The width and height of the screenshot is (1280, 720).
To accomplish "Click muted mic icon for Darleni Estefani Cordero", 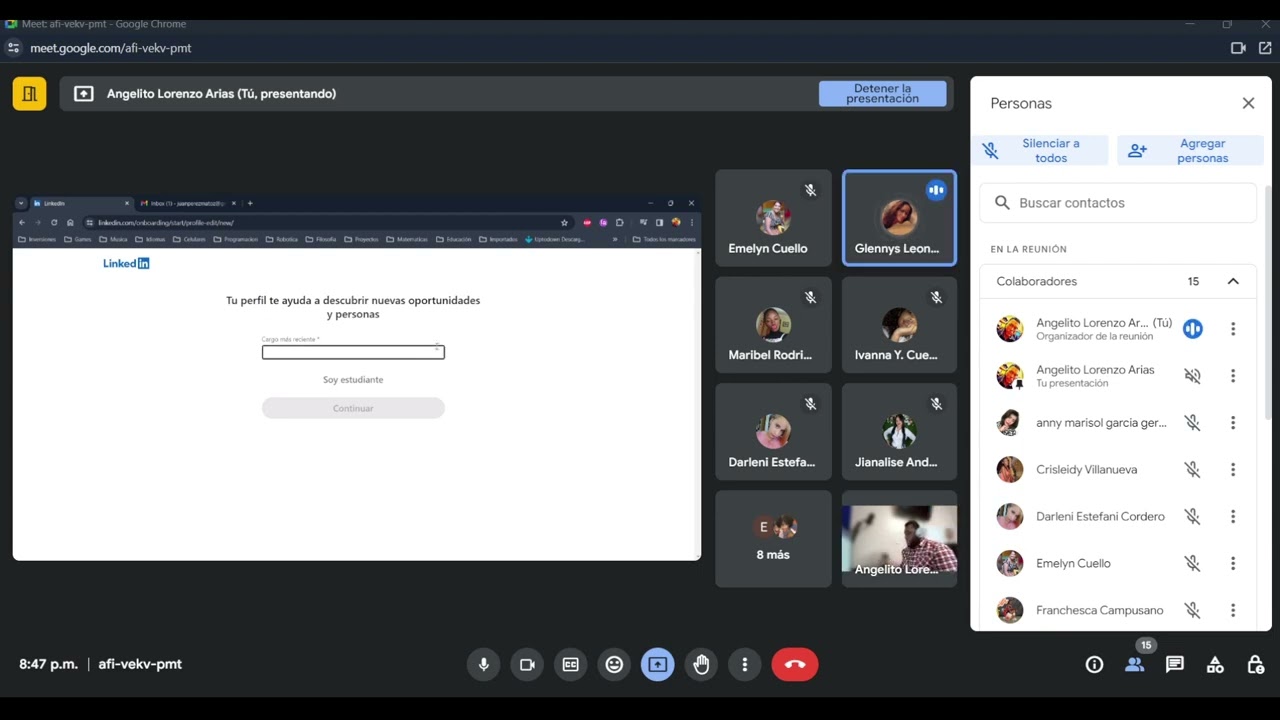I will (x=1192, y=516).
